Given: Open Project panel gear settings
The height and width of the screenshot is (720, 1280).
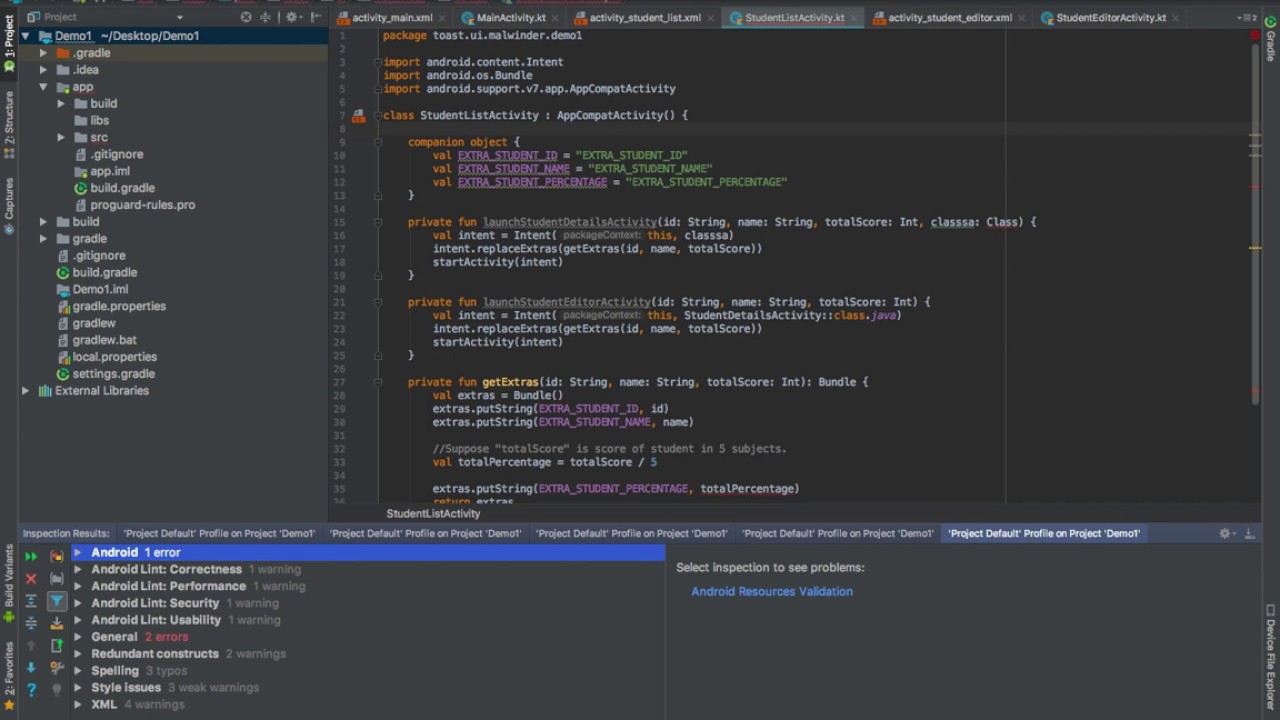Looking at the screenshot, I should [294, 17].
